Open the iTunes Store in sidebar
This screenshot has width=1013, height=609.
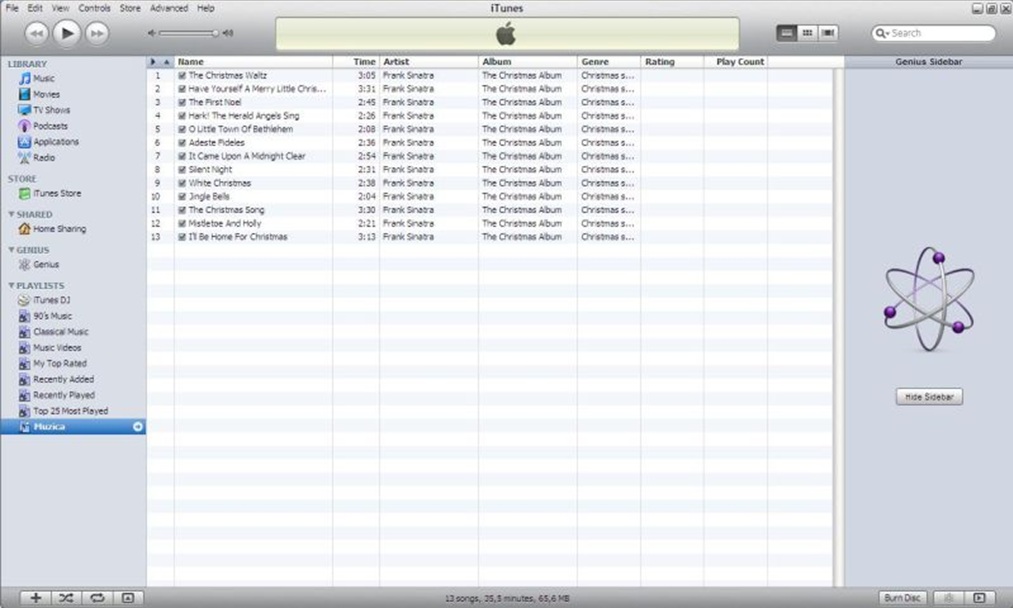point(56,194)
